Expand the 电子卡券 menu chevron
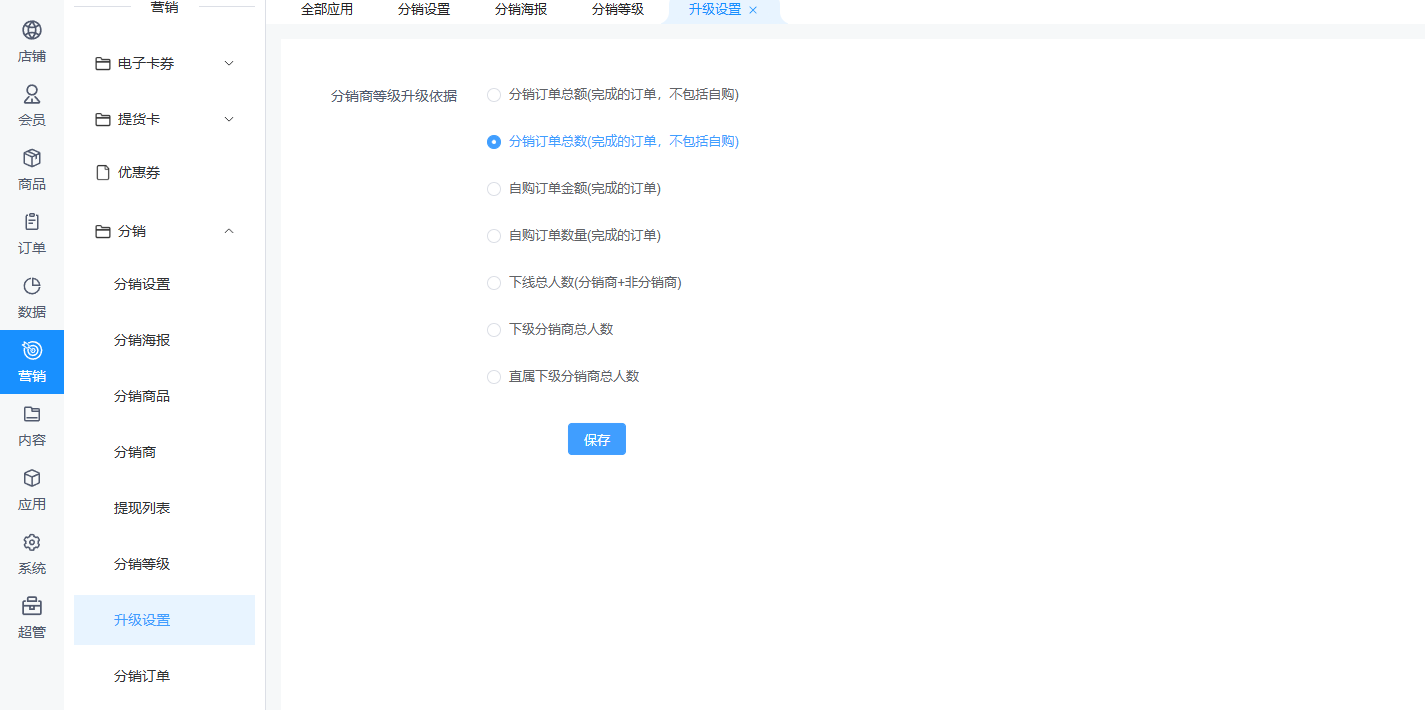Screen dimensions: 1425x710 click(229, 63)
